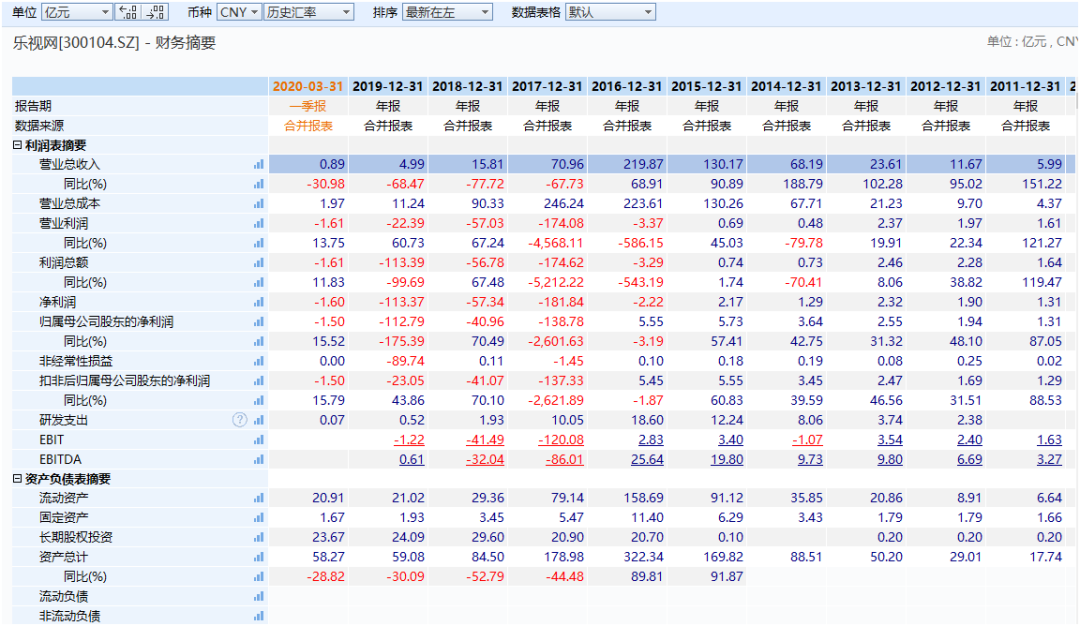
Task: Click the help question mark beside 研发支出
Action: 239,420
